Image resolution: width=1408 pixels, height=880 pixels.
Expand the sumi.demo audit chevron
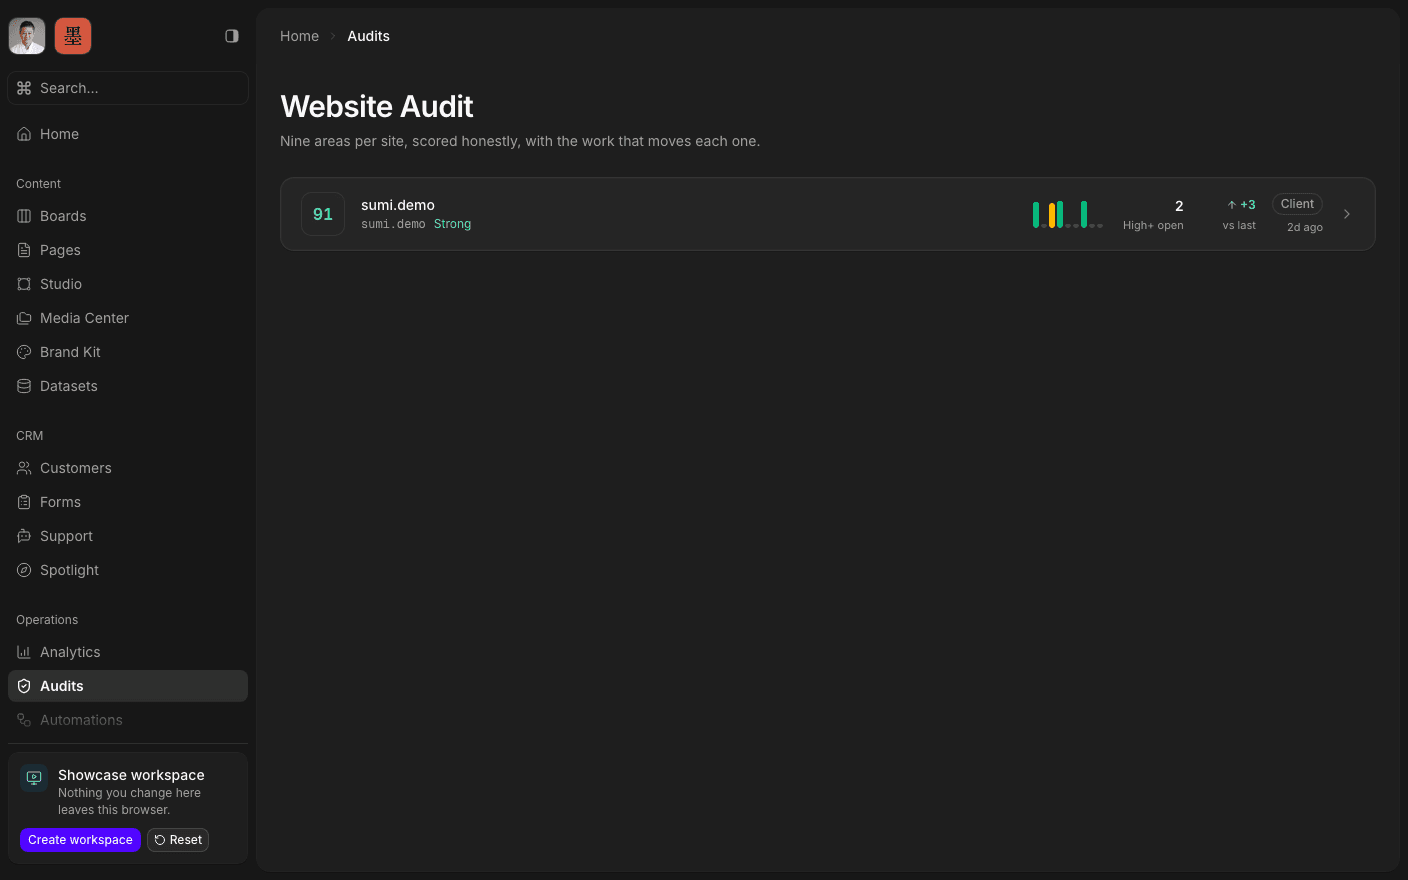[x=1347, y=214]
